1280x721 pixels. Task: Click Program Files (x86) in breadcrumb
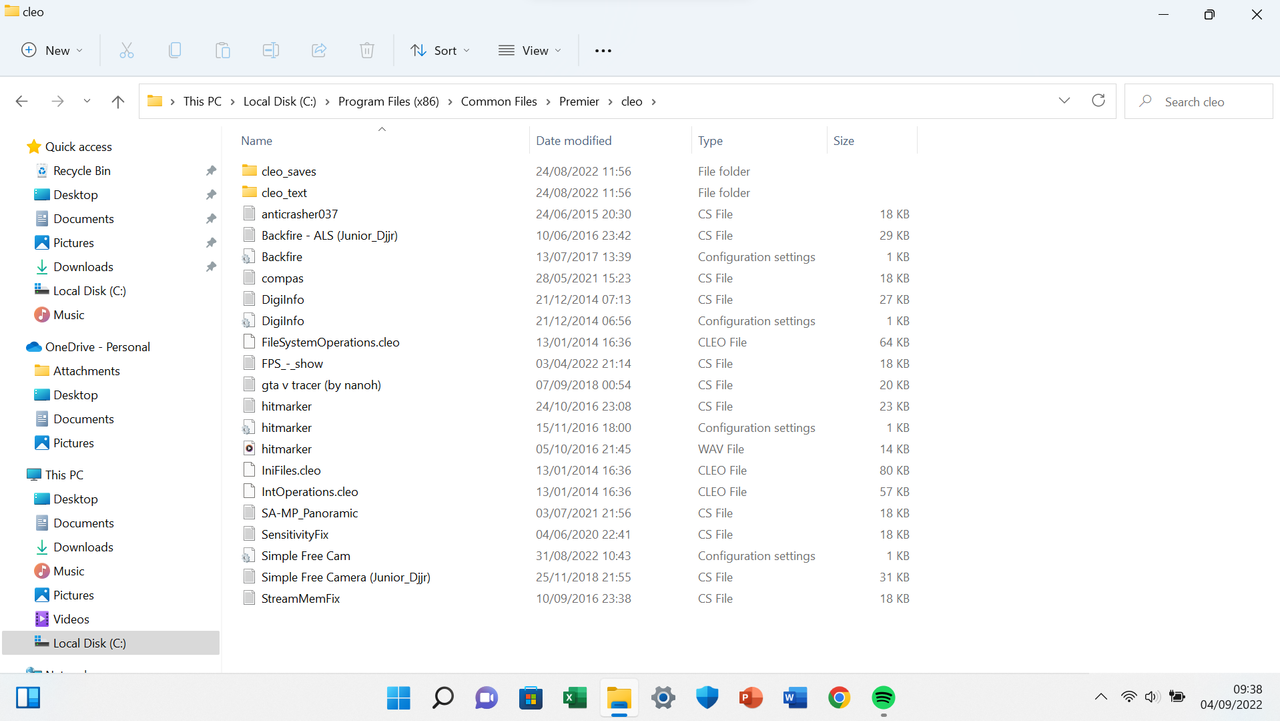[x=389, y=101]
